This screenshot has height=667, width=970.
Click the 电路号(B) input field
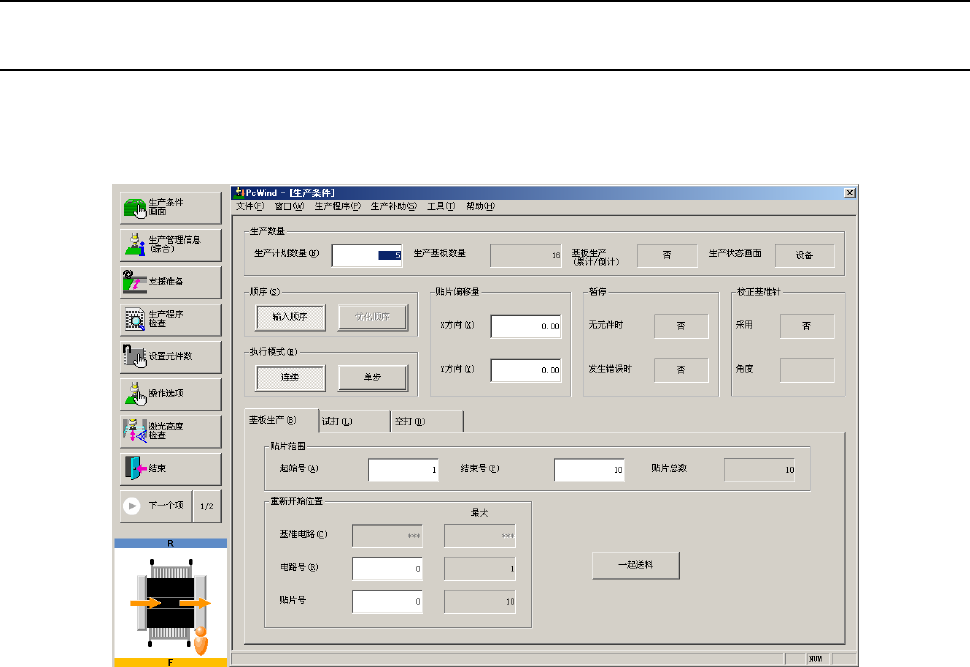[387, 569]
